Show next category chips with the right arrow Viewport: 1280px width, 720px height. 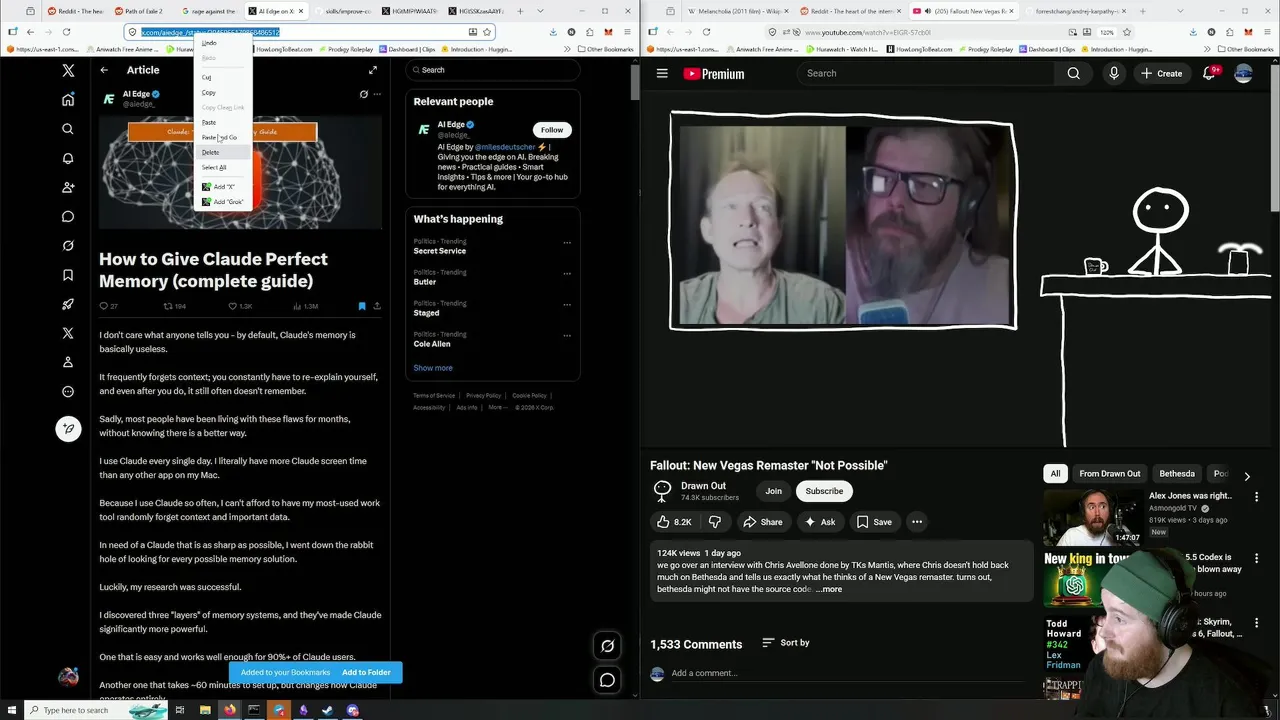(x=1247, y=476)
